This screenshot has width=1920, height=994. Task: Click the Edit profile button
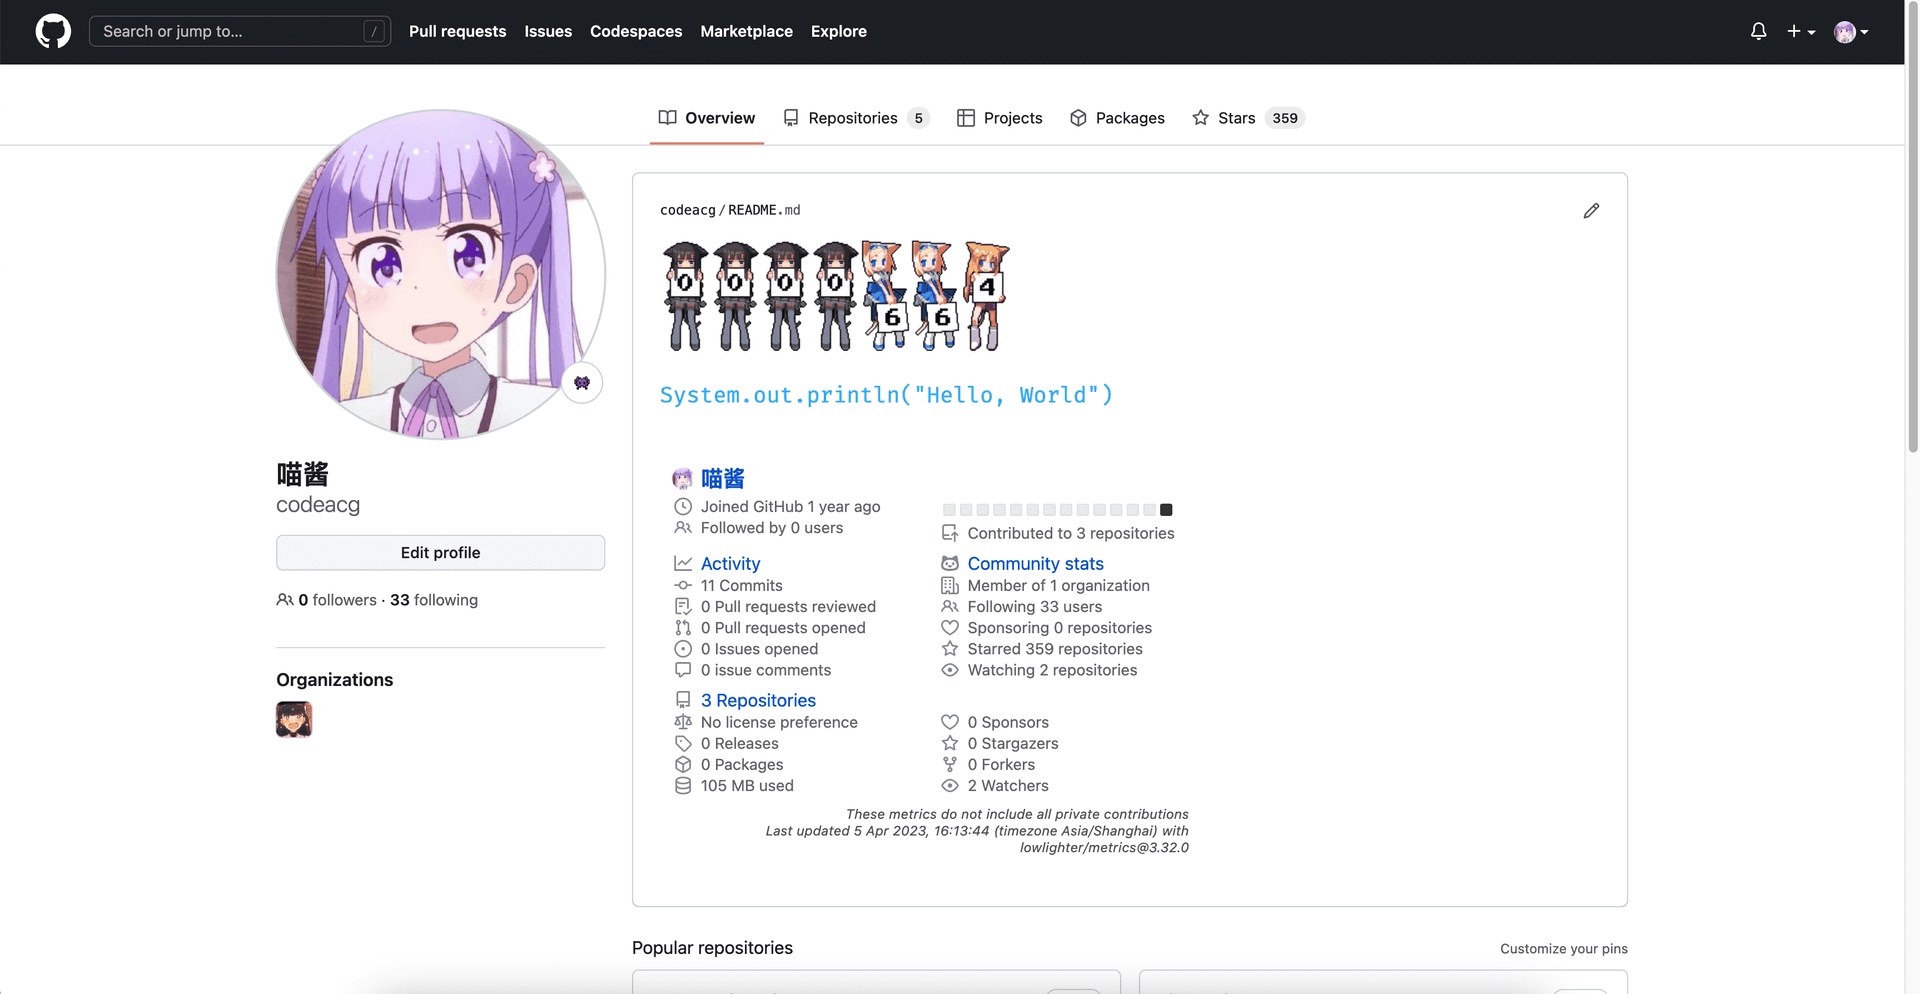tap(440, 552)
